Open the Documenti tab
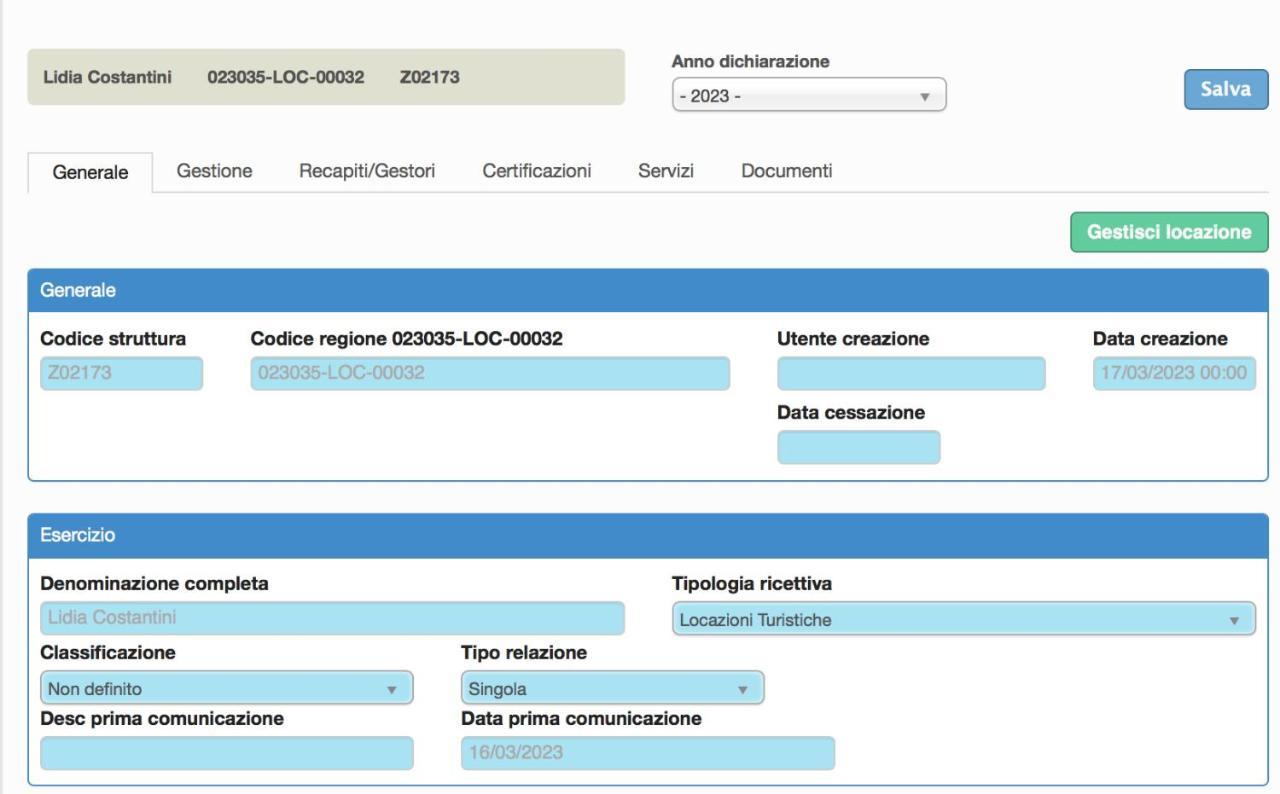This screenshot has width=1280, height=794. tap(787, 171)
